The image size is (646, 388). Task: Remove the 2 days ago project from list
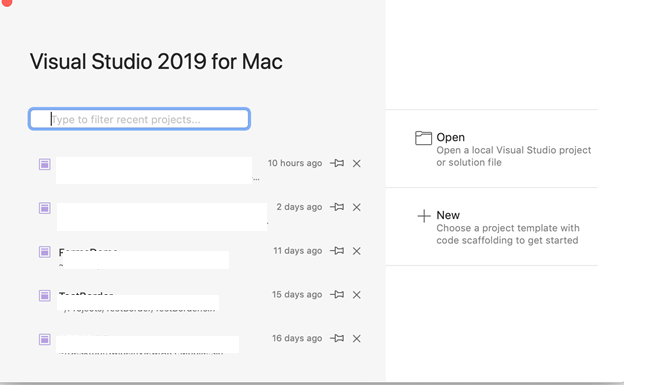coord(357,207)
